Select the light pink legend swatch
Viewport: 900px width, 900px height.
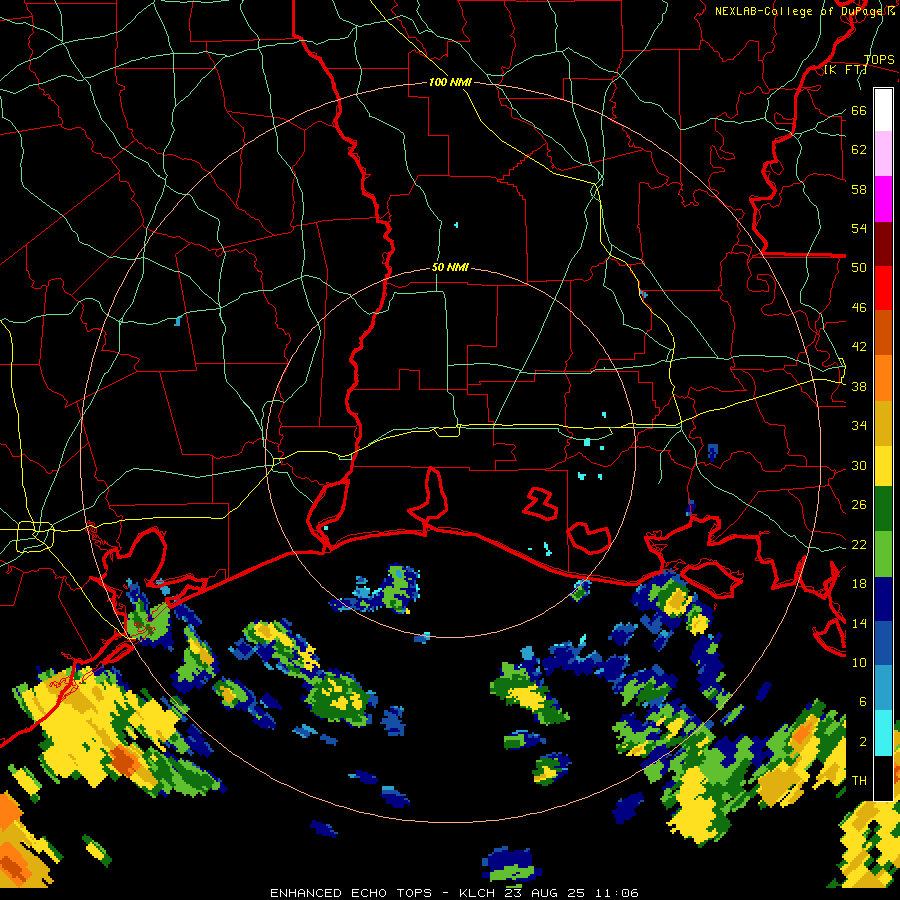pos(883,153)
